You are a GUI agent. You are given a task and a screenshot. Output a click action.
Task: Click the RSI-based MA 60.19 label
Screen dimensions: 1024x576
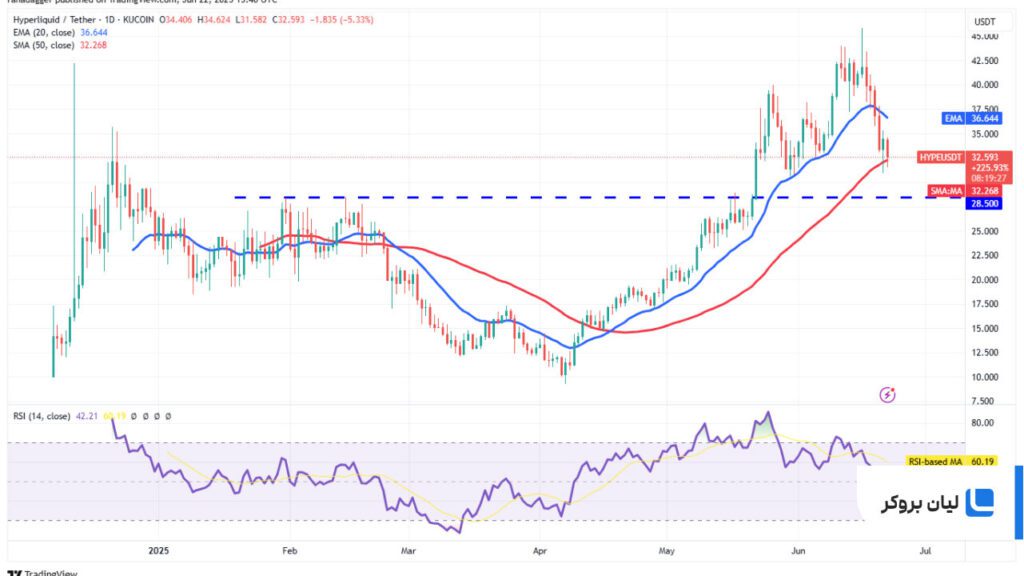952,462
